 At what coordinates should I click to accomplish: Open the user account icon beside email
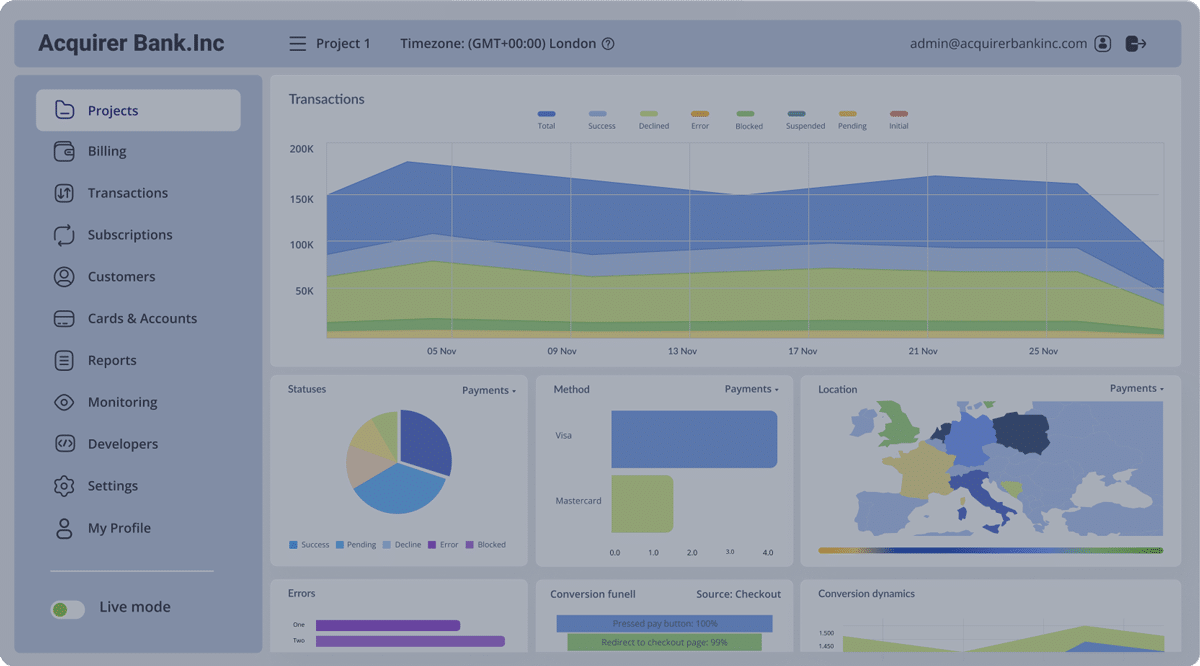click(x=1103, y=44)
